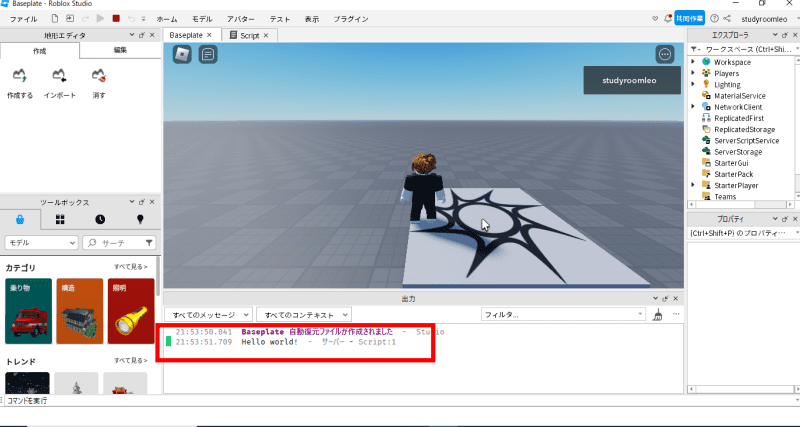Expand the Lighting tree node

[693, 84]
